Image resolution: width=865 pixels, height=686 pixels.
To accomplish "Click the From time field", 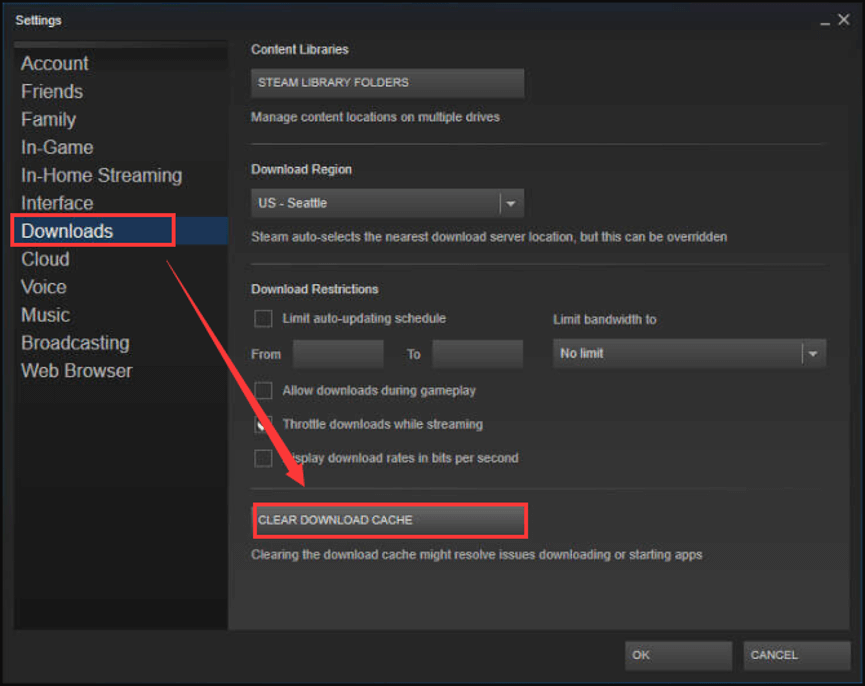I will 338,354.
